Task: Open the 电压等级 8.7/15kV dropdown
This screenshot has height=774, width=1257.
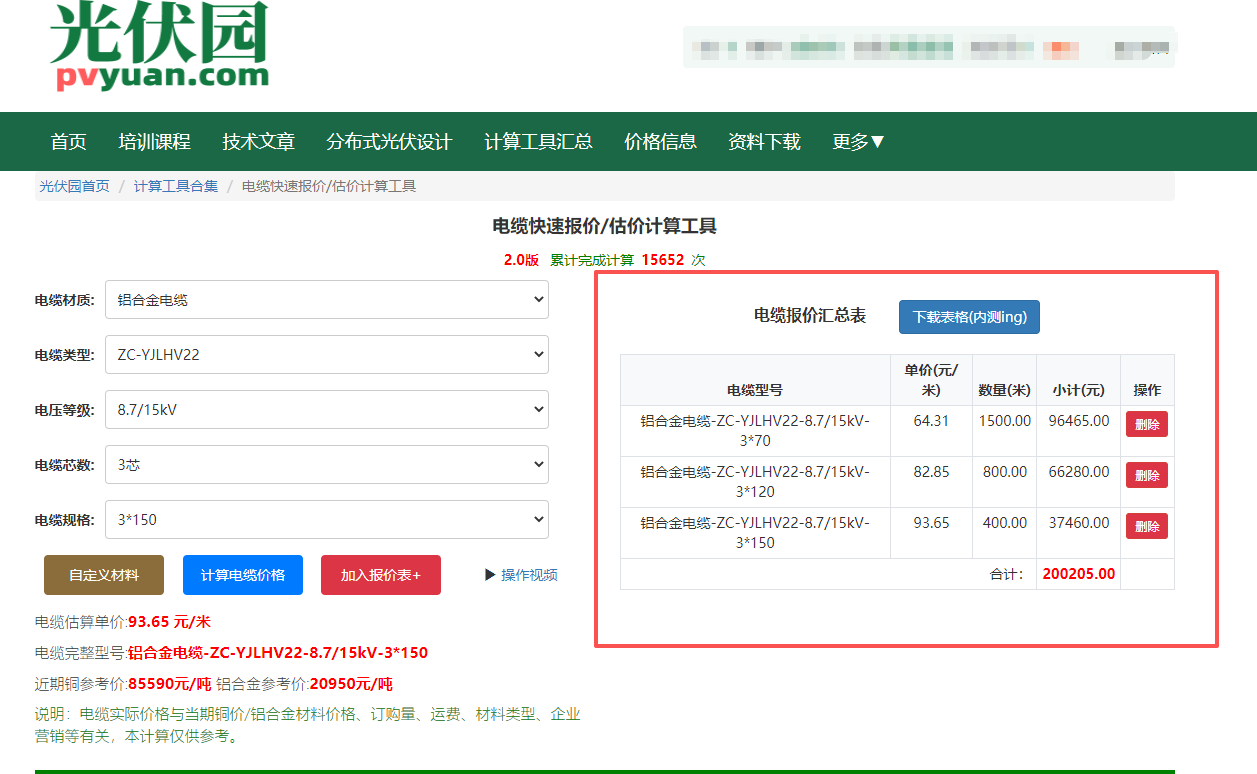Action: (x=326, y=409)
